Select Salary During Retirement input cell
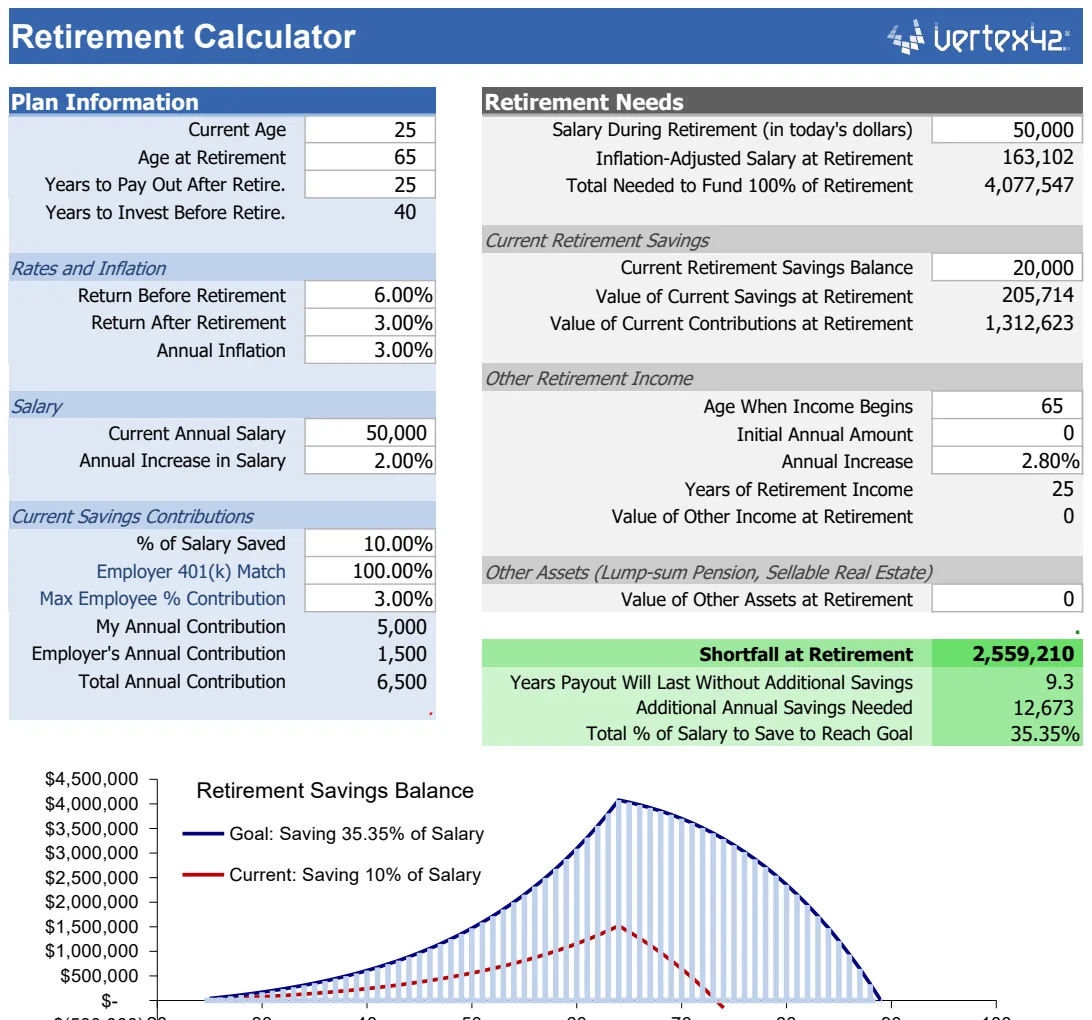Image resolution: width=1092 pixels, height=1020 pixels. (x=1007, y=130)
